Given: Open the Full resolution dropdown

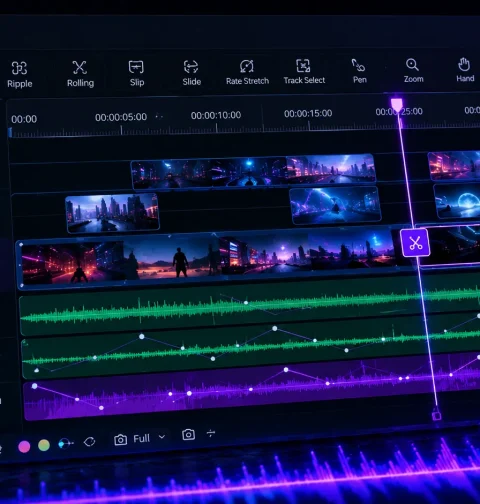Looking at the screenshot, I should click(x=149, y=438).
